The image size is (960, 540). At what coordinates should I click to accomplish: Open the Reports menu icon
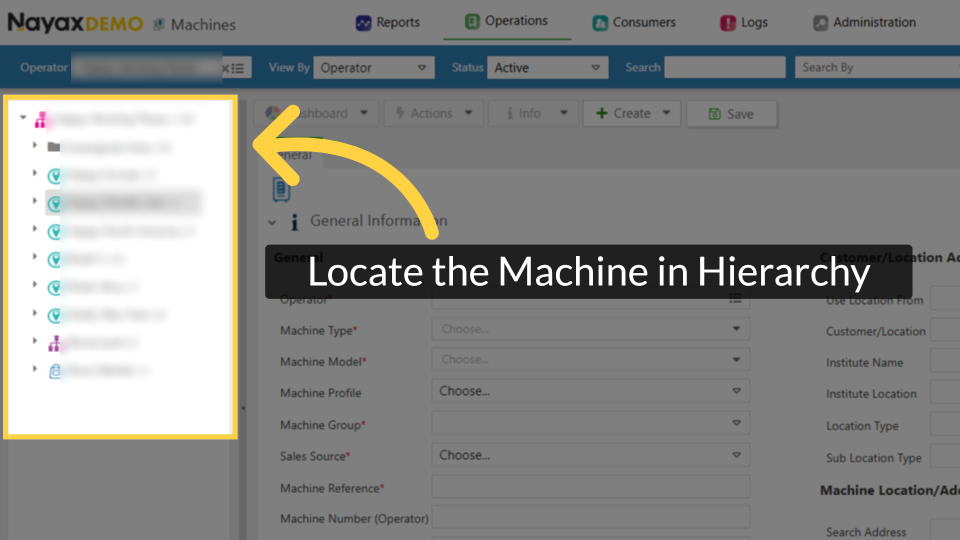(363, 23)
